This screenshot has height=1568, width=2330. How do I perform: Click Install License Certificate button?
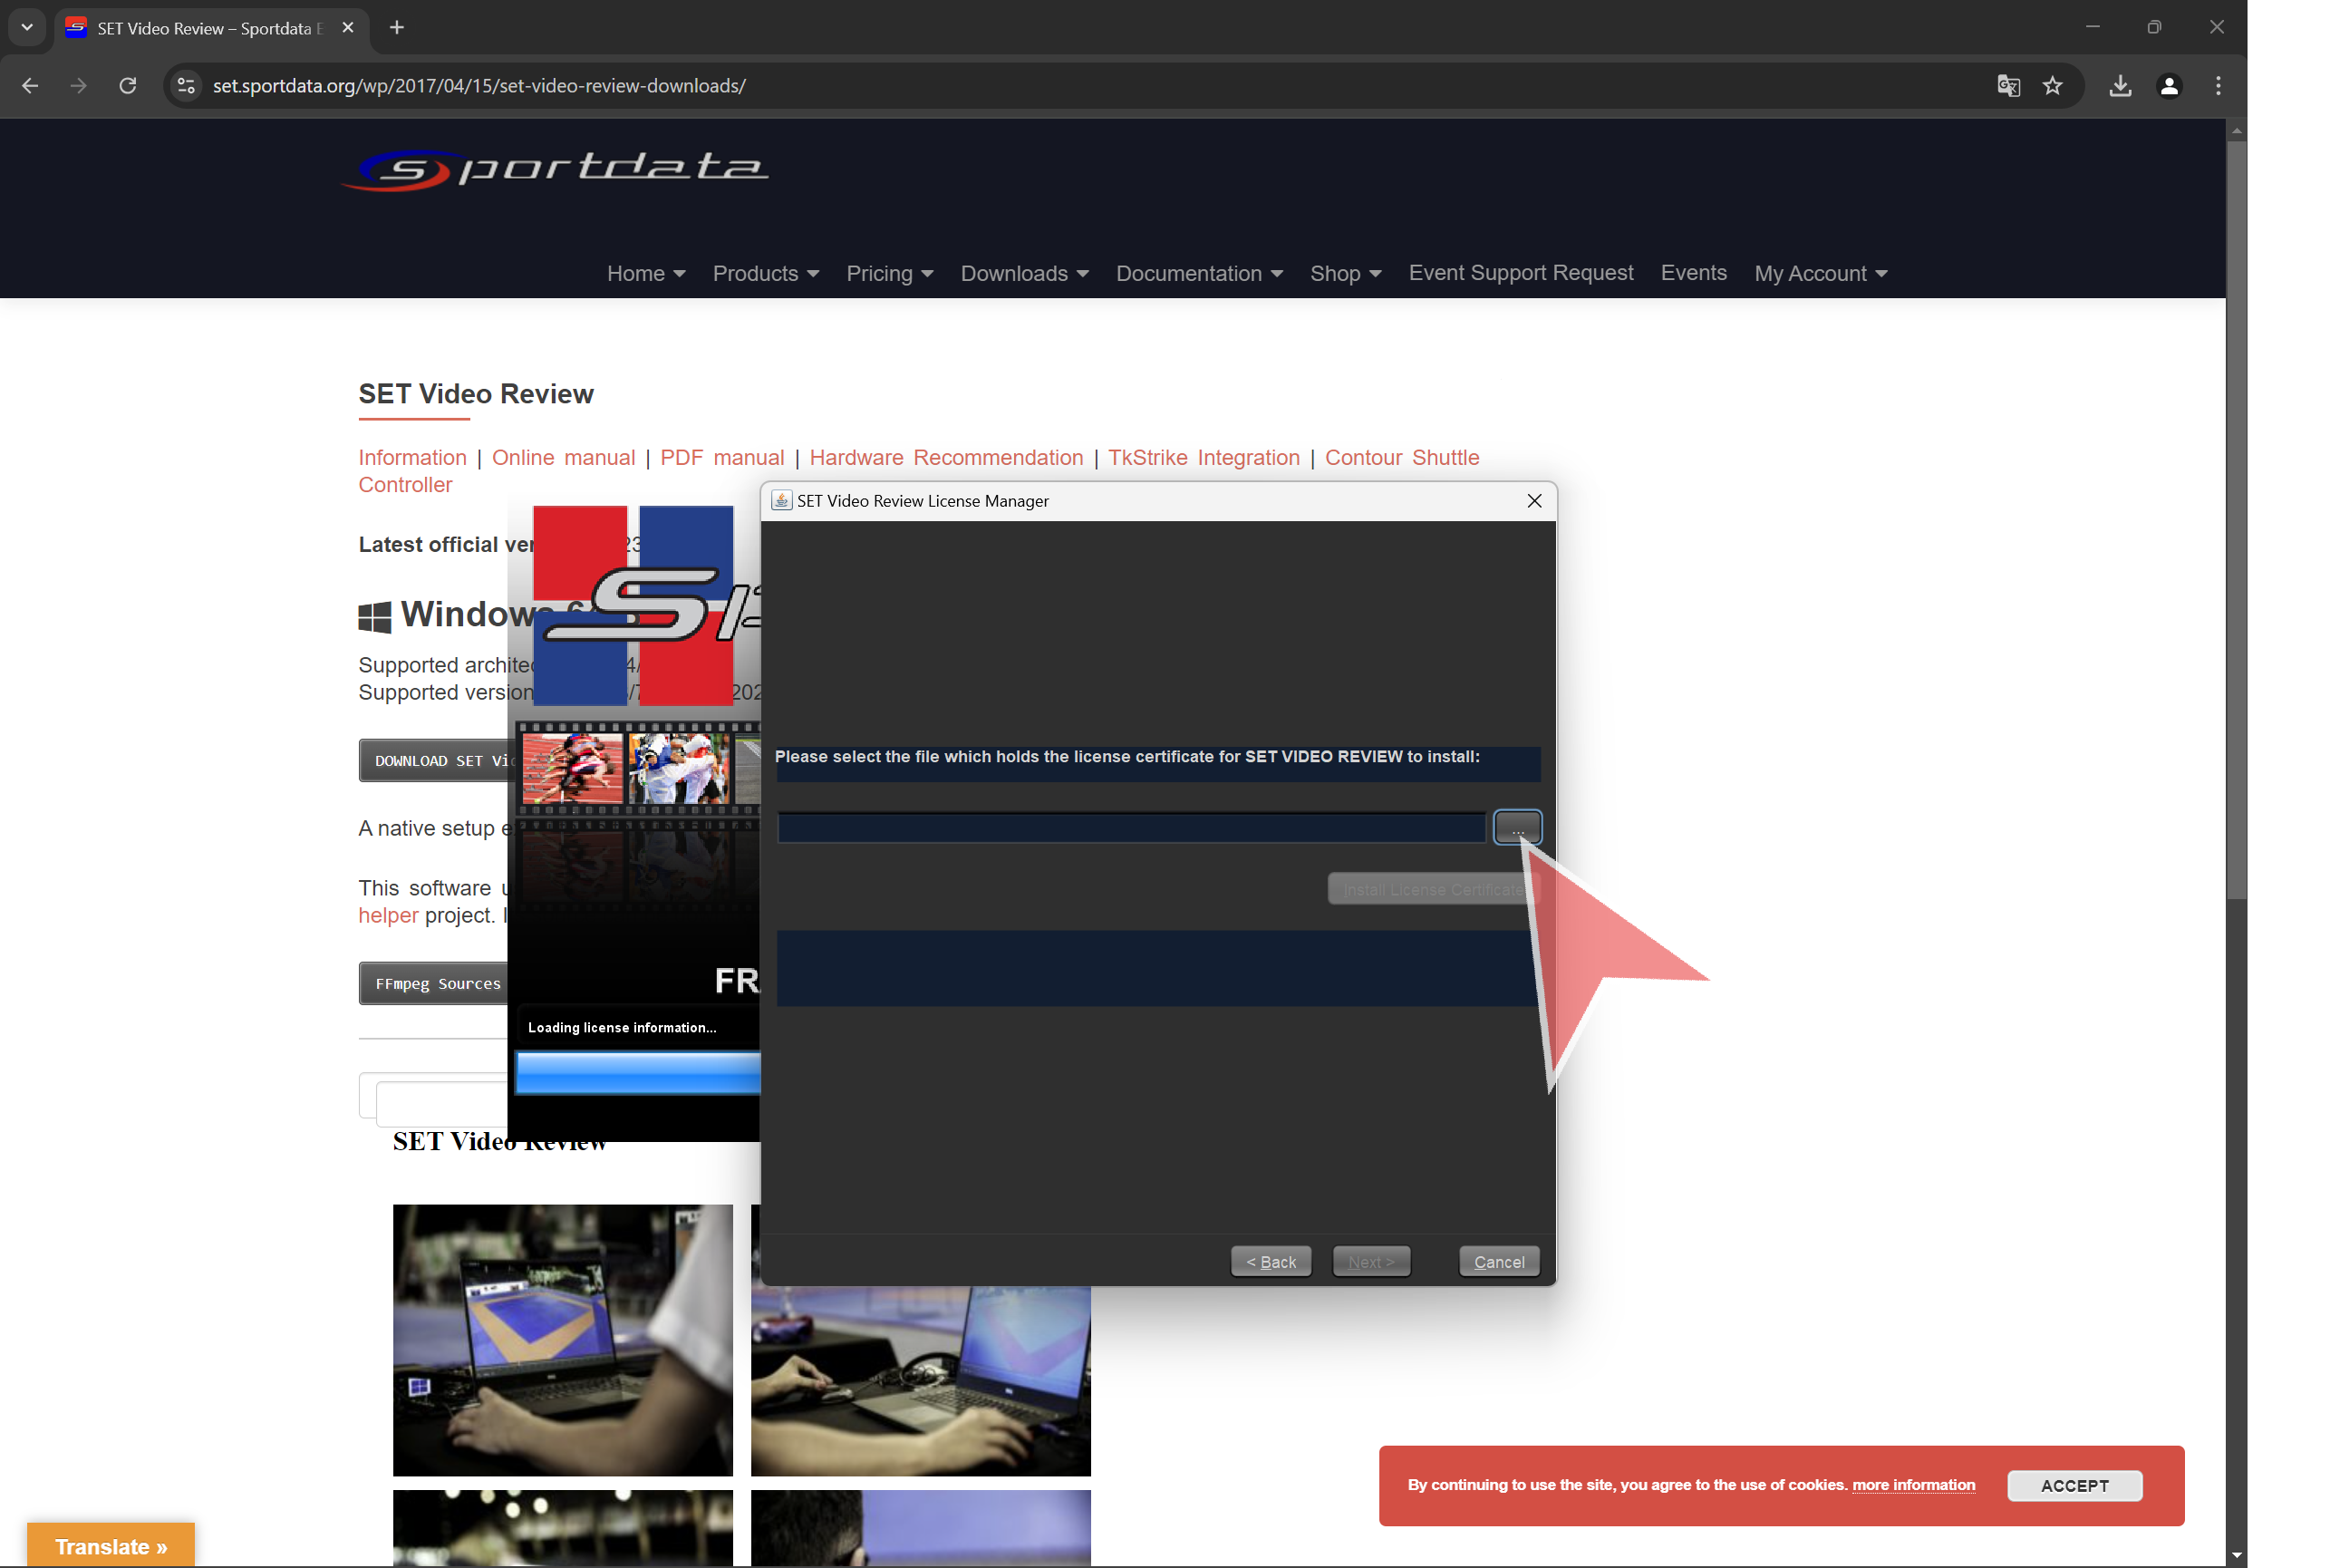coord(1433,889)
